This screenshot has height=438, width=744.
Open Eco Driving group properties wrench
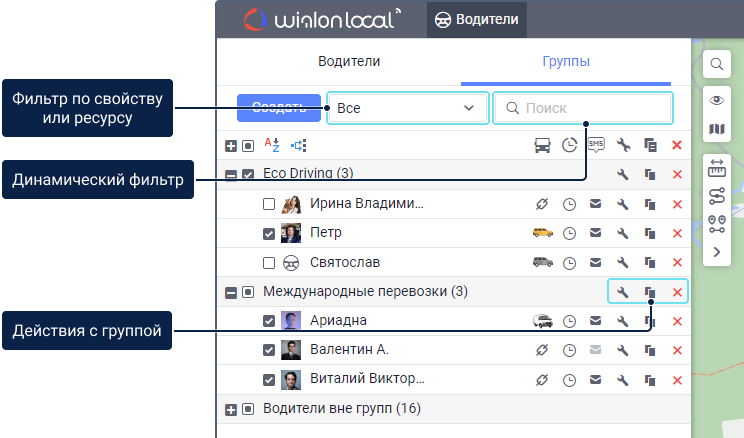(x=623, y=175)
